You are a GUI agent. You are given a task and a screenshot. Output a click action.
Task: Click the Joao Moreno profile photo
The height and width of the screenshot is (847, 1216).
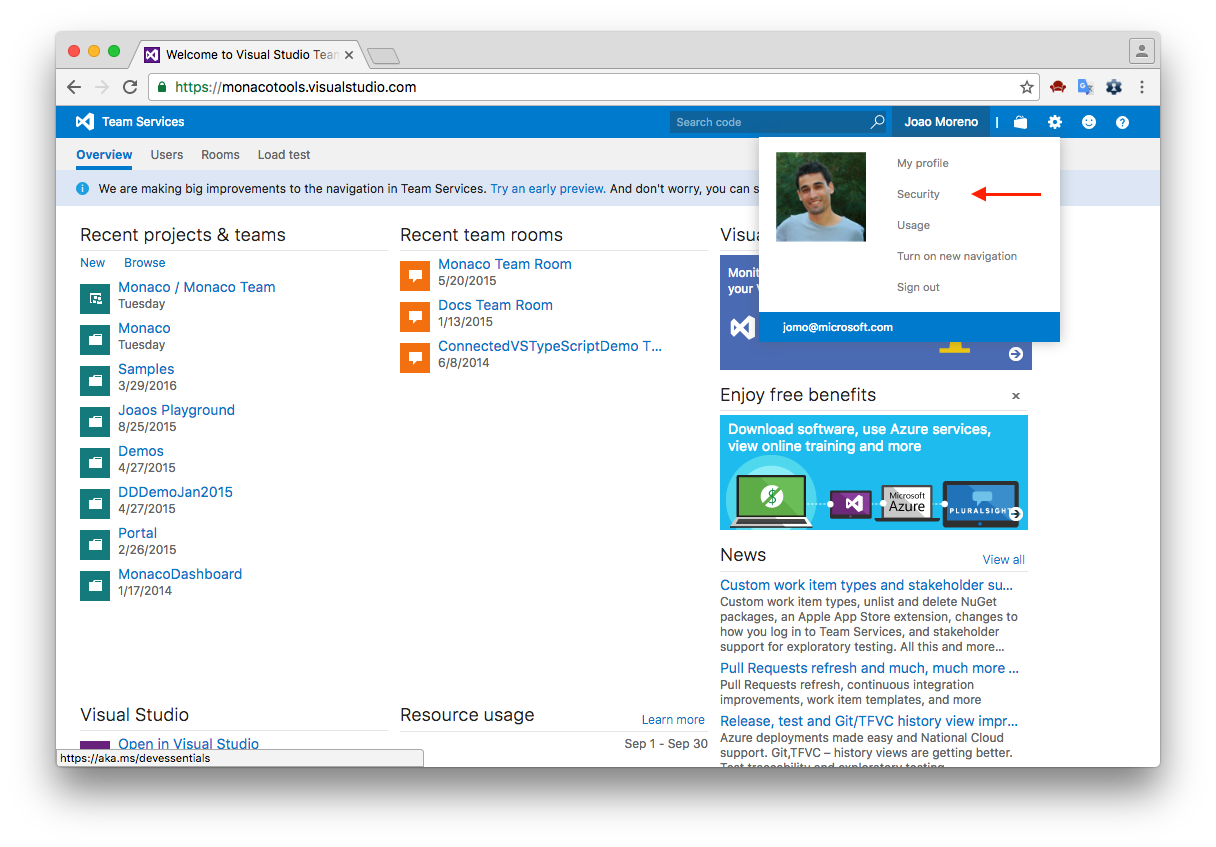pos(821,197)
